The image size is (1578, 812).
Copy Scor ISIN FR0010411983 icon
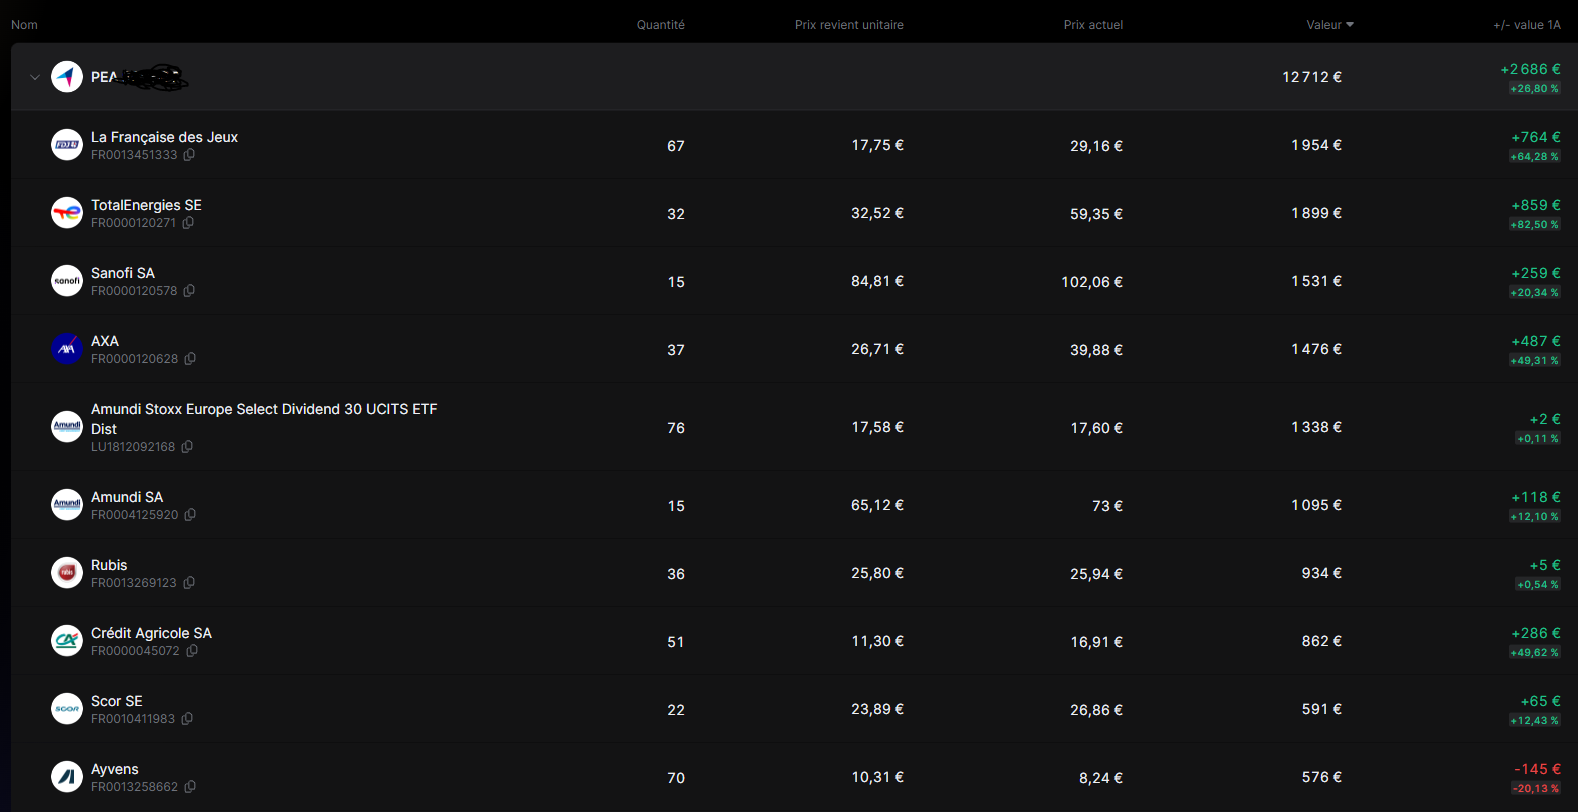(x=187, y=719)
